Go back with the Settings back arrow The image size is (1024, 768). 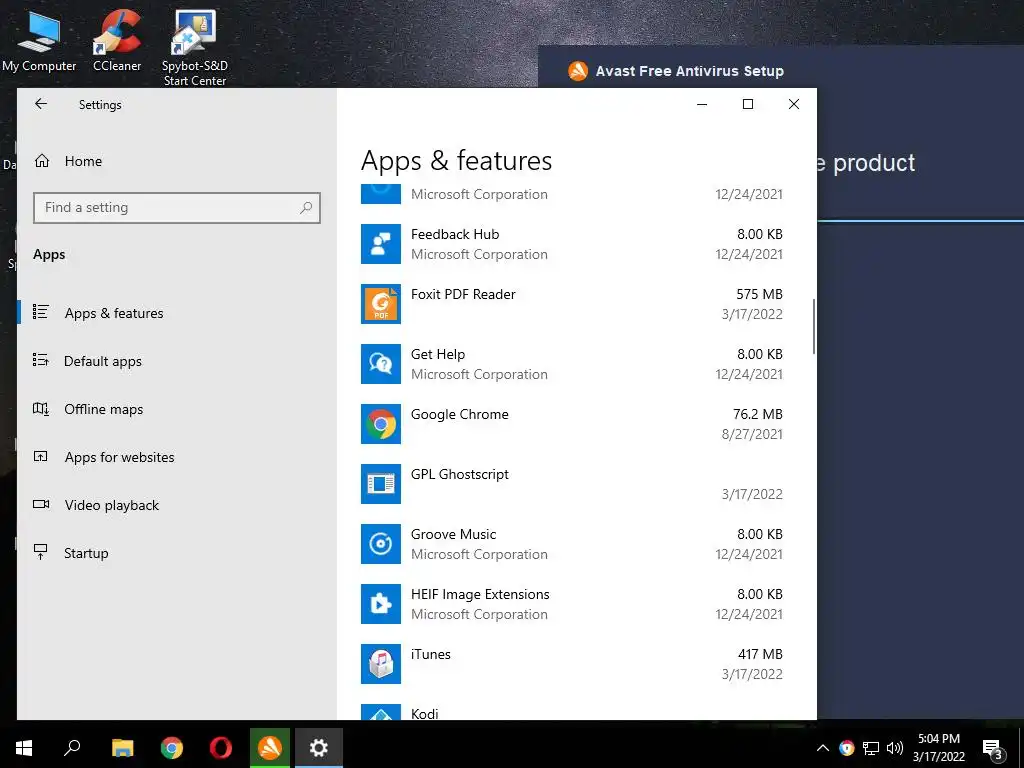(41, 104)
